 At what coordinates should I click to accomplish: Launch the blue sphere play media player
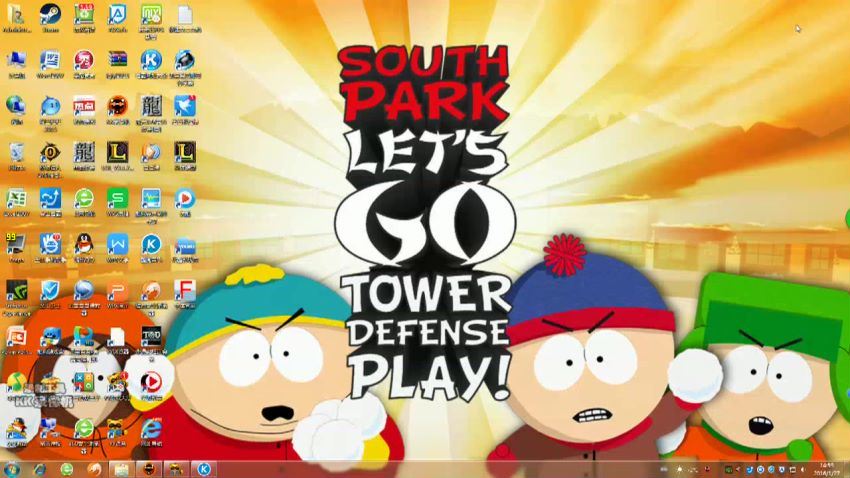(x=84, y=291)
